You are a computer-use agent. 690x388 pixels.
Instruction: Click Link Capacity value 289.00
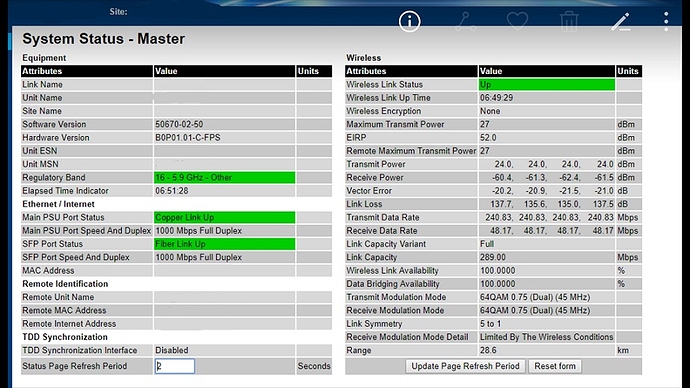[x=492, y=257]
